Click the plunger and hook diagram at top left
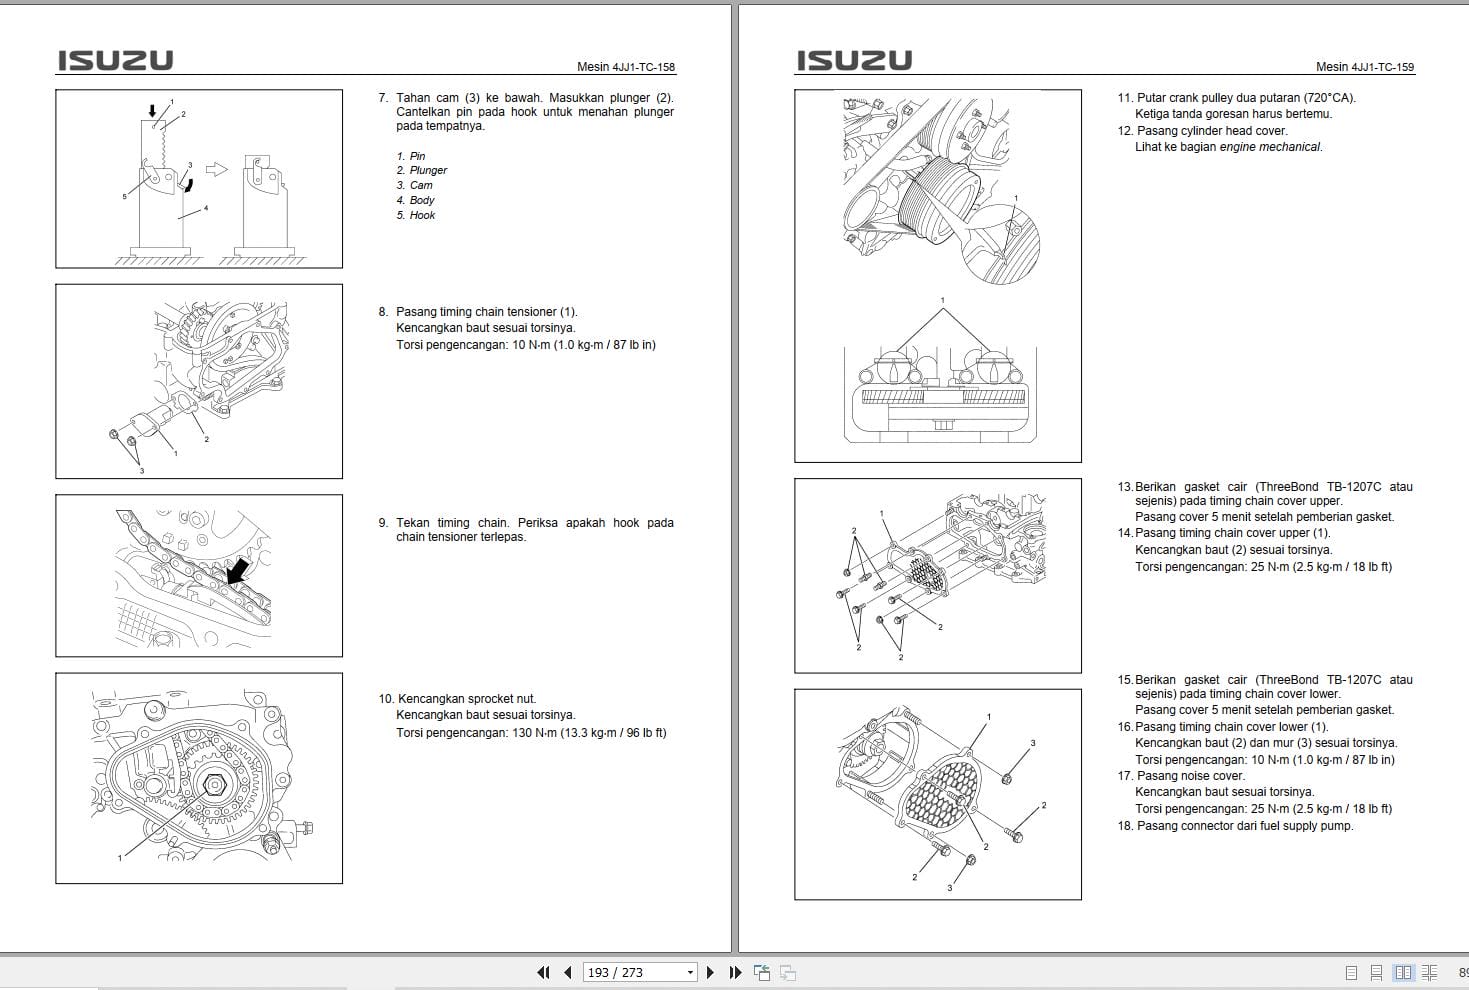The height and width of the screenshot is (990, 1469). (198, 178)
